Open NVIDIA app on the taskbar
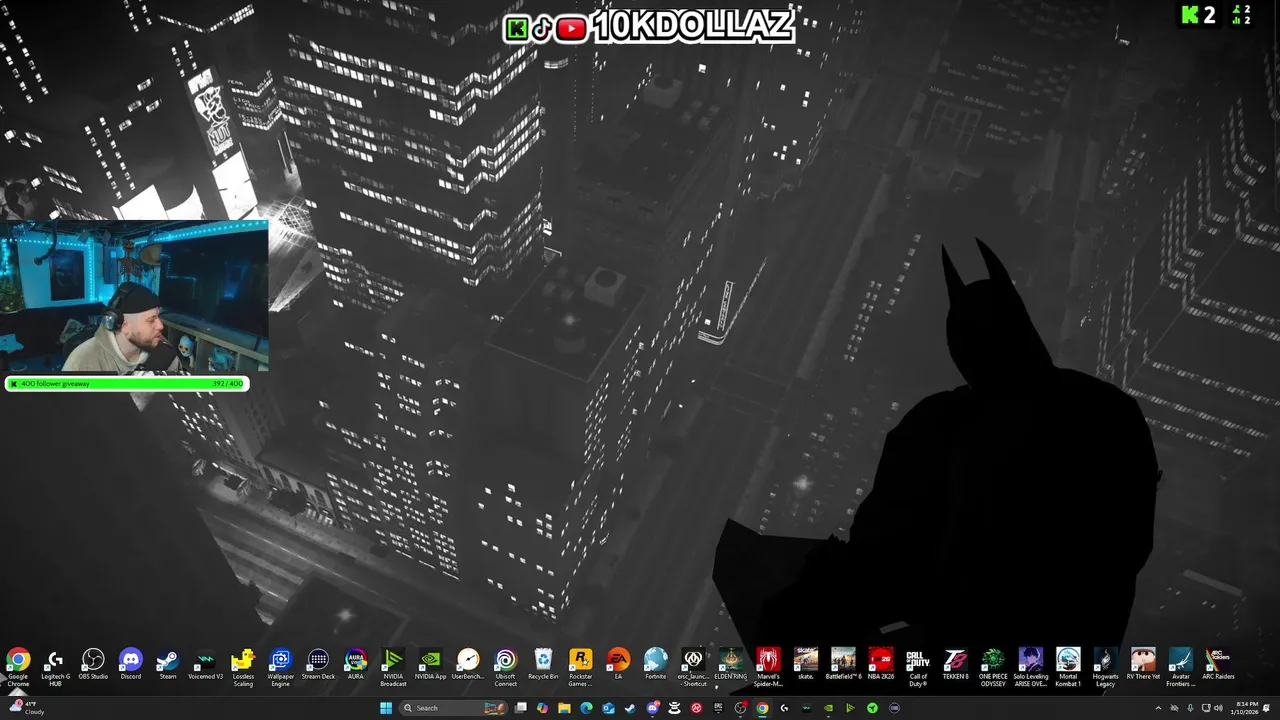Viewport: 1280px width, 720px height. [x=829, y=708]
